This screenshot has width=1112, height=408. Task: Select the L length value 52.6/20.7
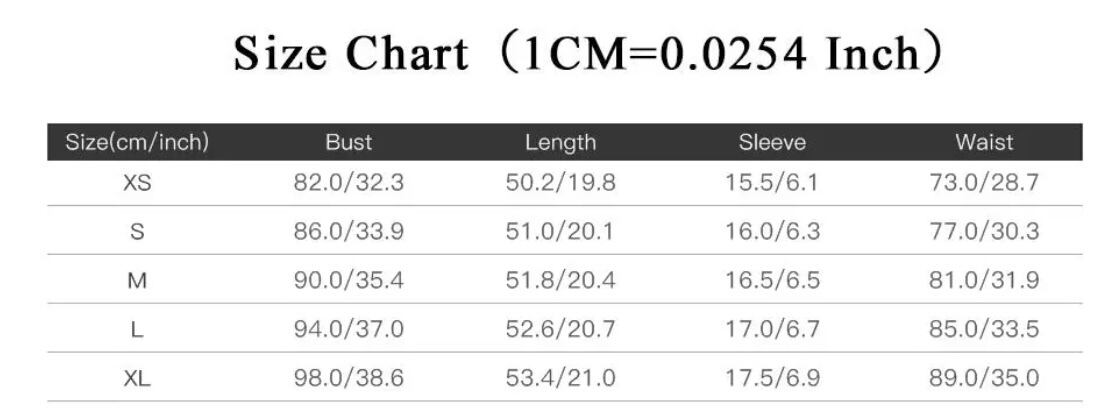(560, 330)
